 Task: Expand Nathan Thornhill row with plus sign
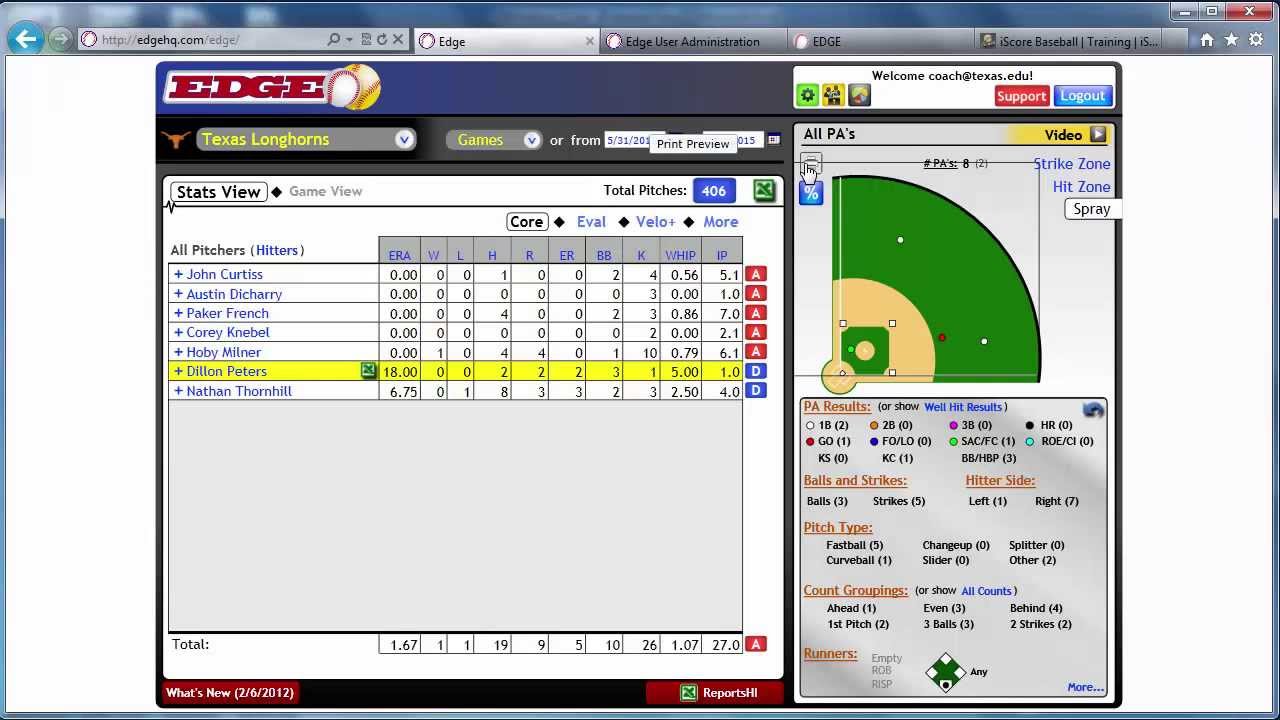178,391
